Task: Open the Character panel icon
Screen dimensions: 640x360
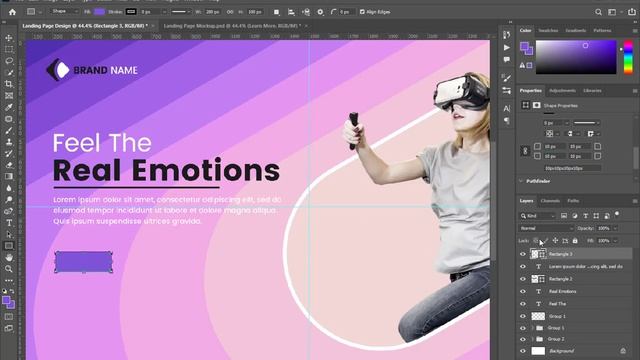Action: (x=507, y=109)
